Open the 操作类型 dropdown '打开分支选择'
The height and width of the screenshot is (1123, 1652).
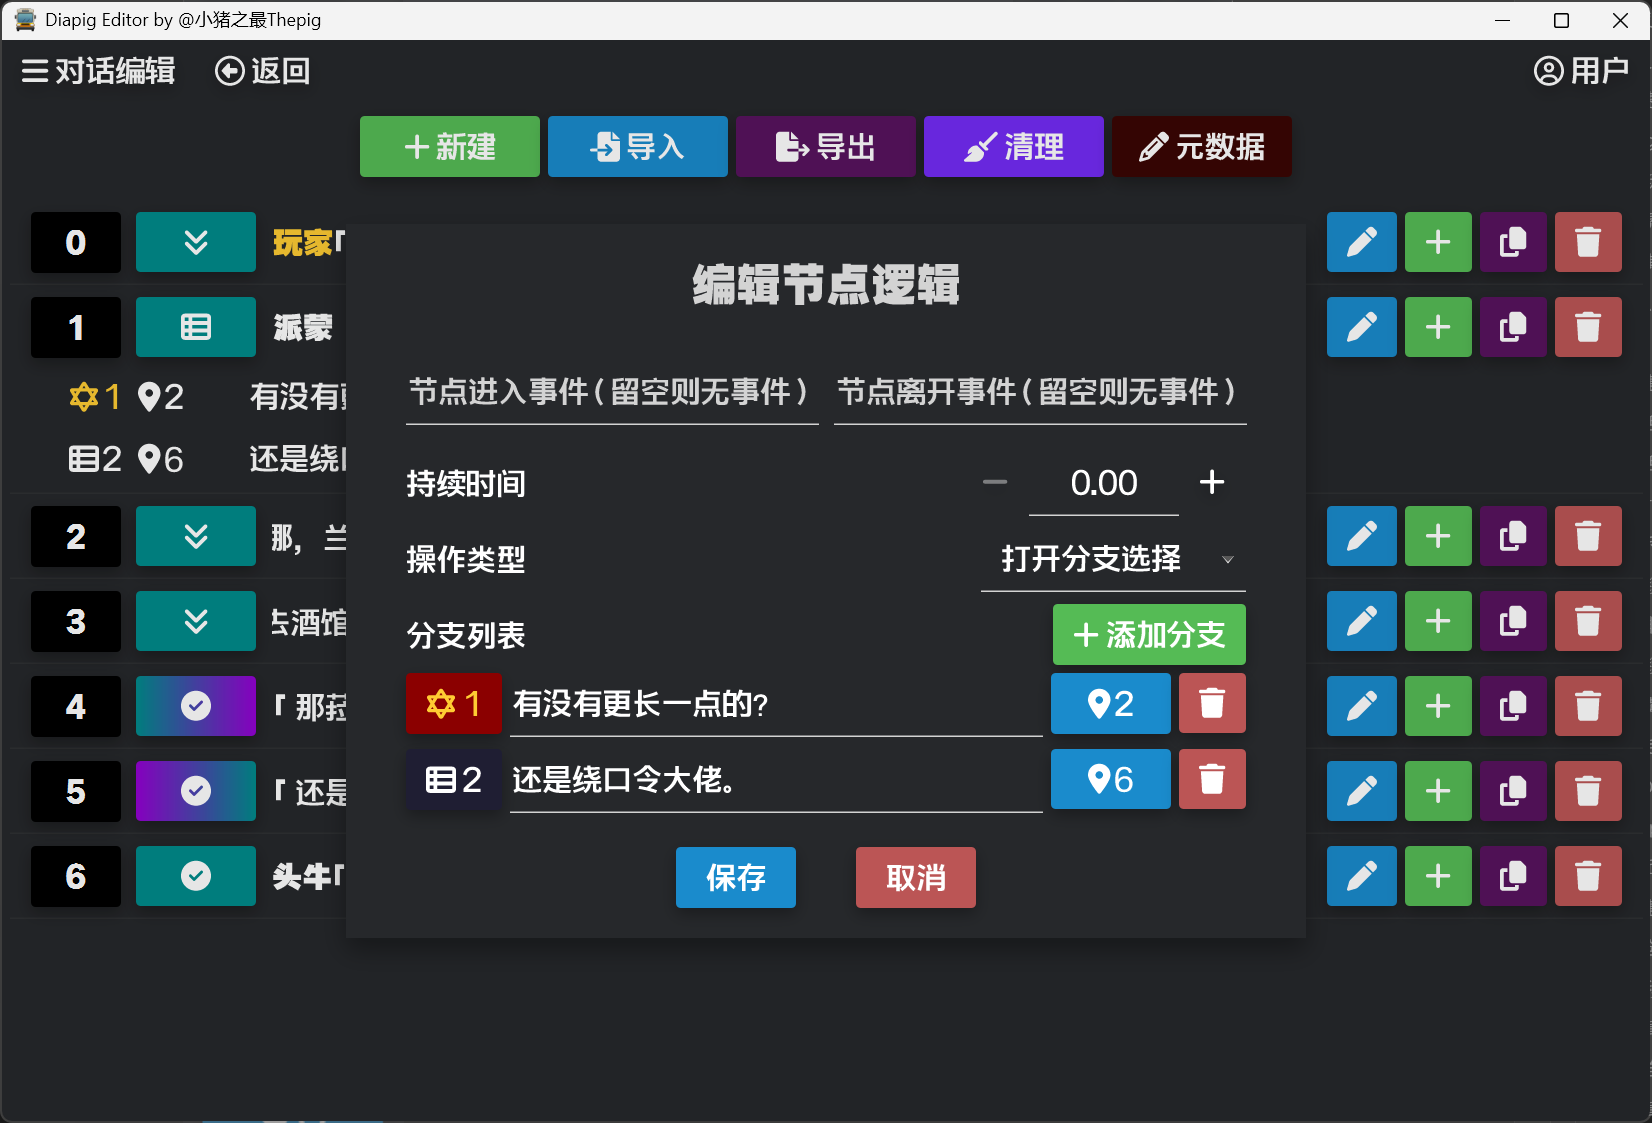[1112, 559]
